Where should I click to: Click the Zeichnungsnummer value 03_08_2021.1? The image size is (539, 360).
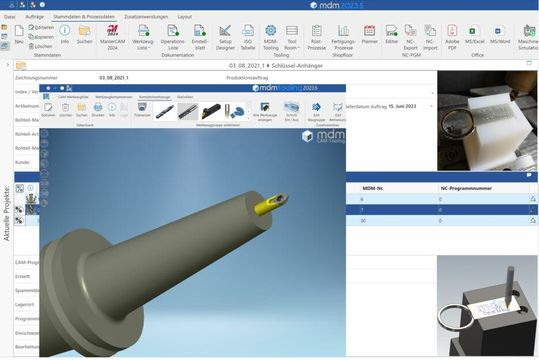pyautogui.click(x=114, y=78)
